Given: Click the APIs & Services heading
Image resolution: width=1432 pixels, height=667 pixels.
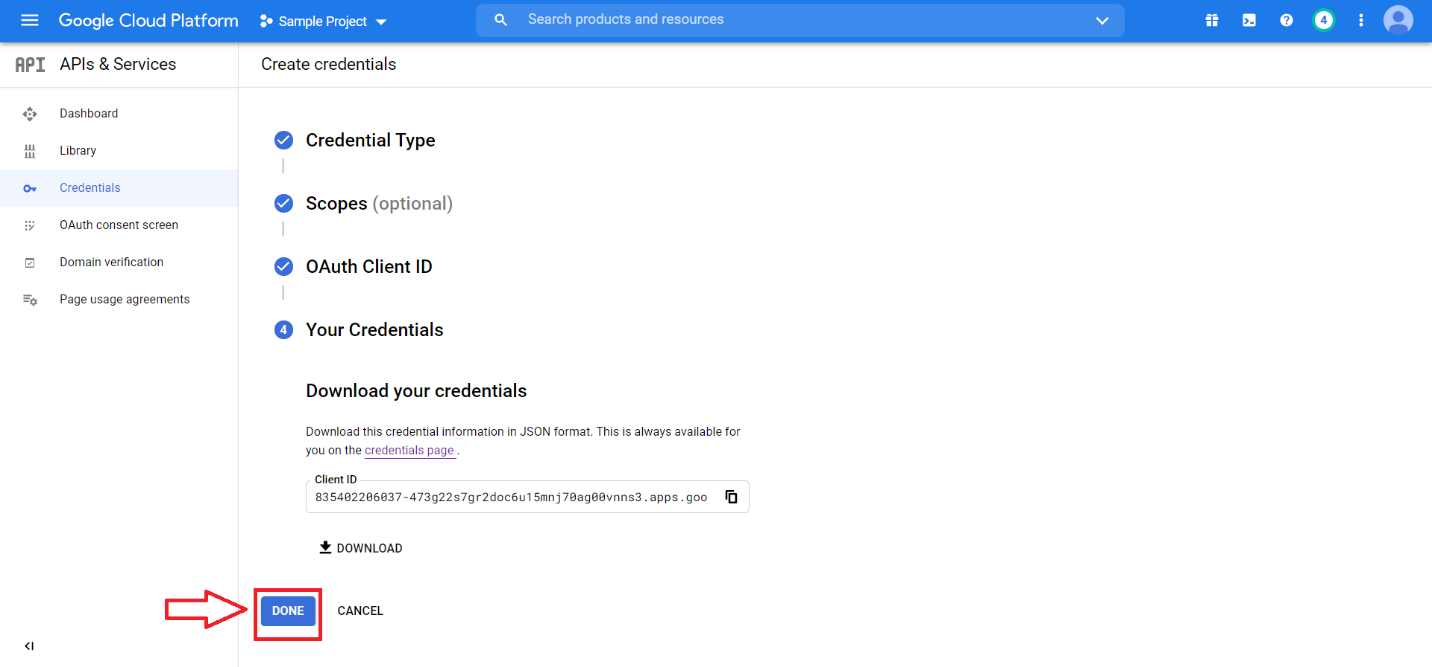Looking at the screenshot, I should (x=118, y=64).
